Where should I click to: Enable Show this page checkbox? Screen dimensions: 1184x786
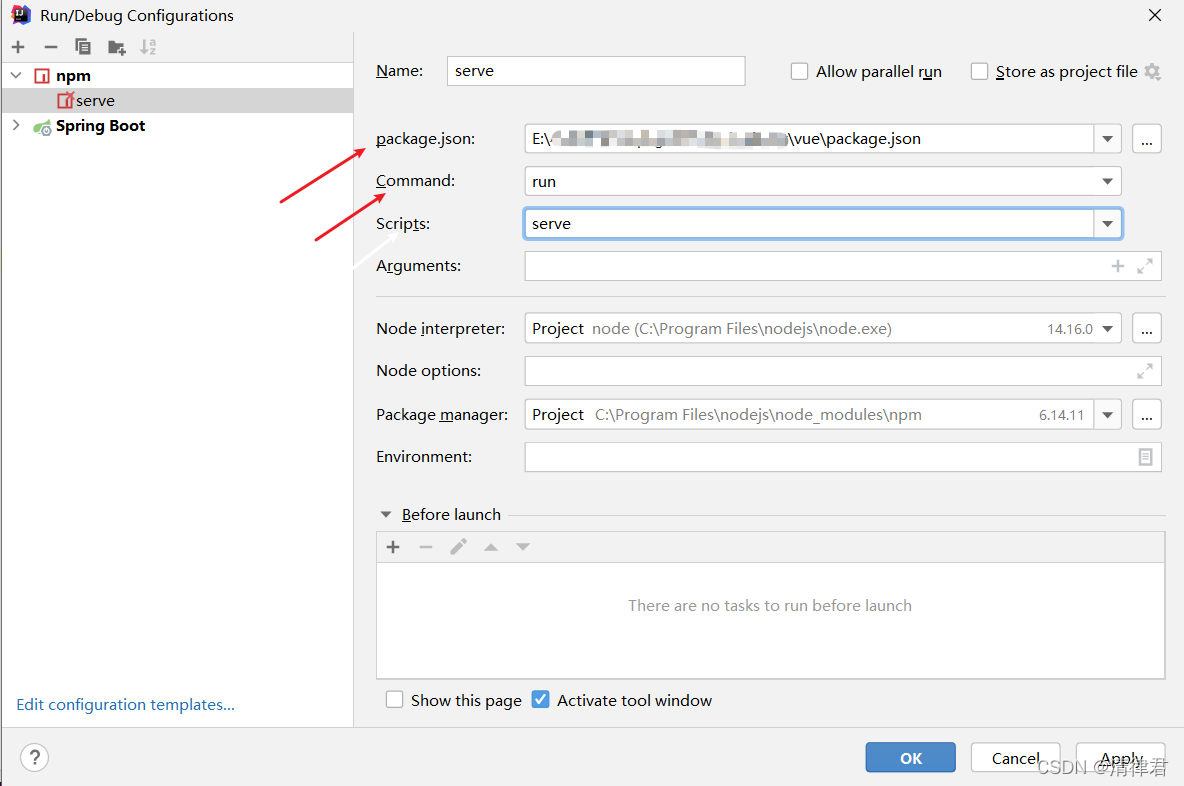(x=394, y=700)
